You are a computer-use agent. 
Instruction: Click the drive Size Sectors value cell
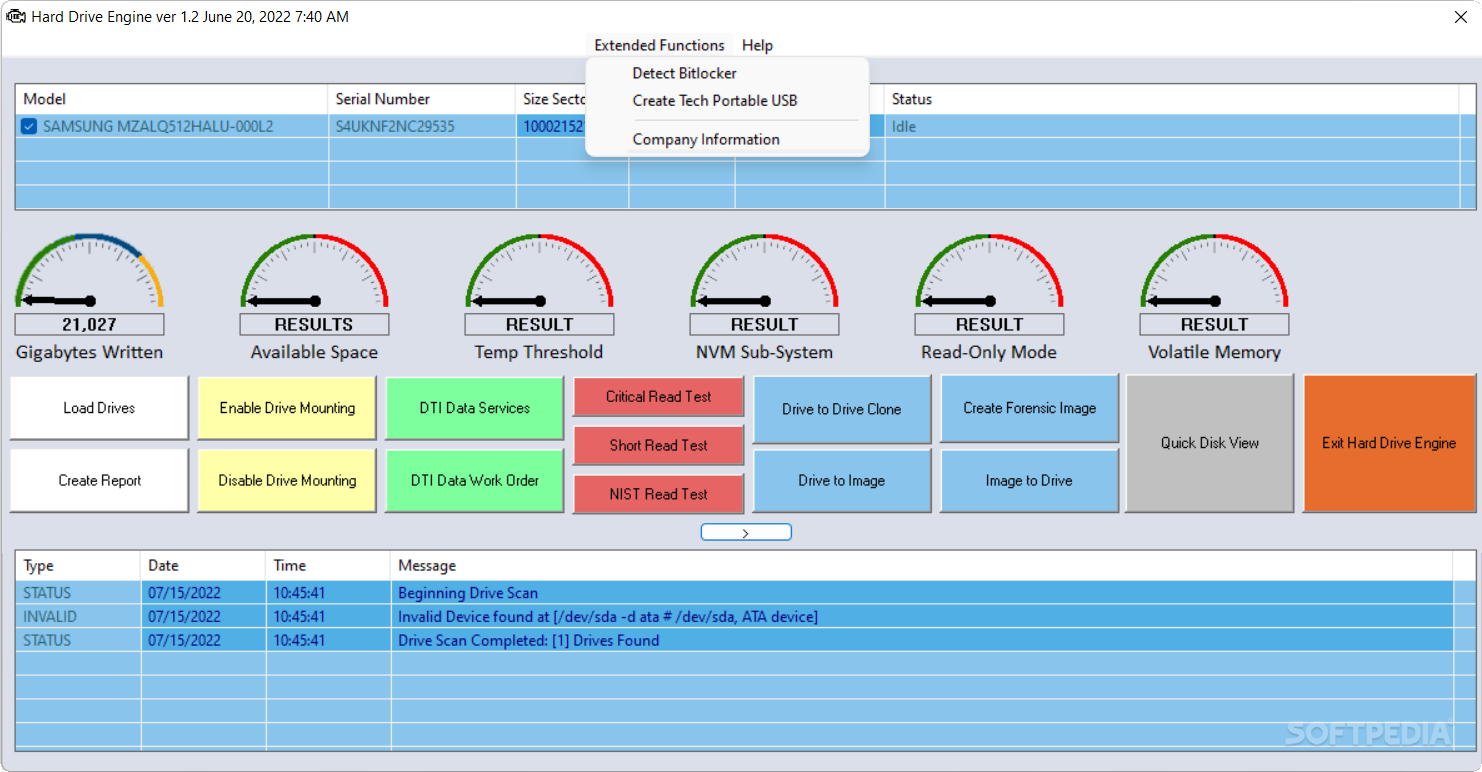pos(552,127)
